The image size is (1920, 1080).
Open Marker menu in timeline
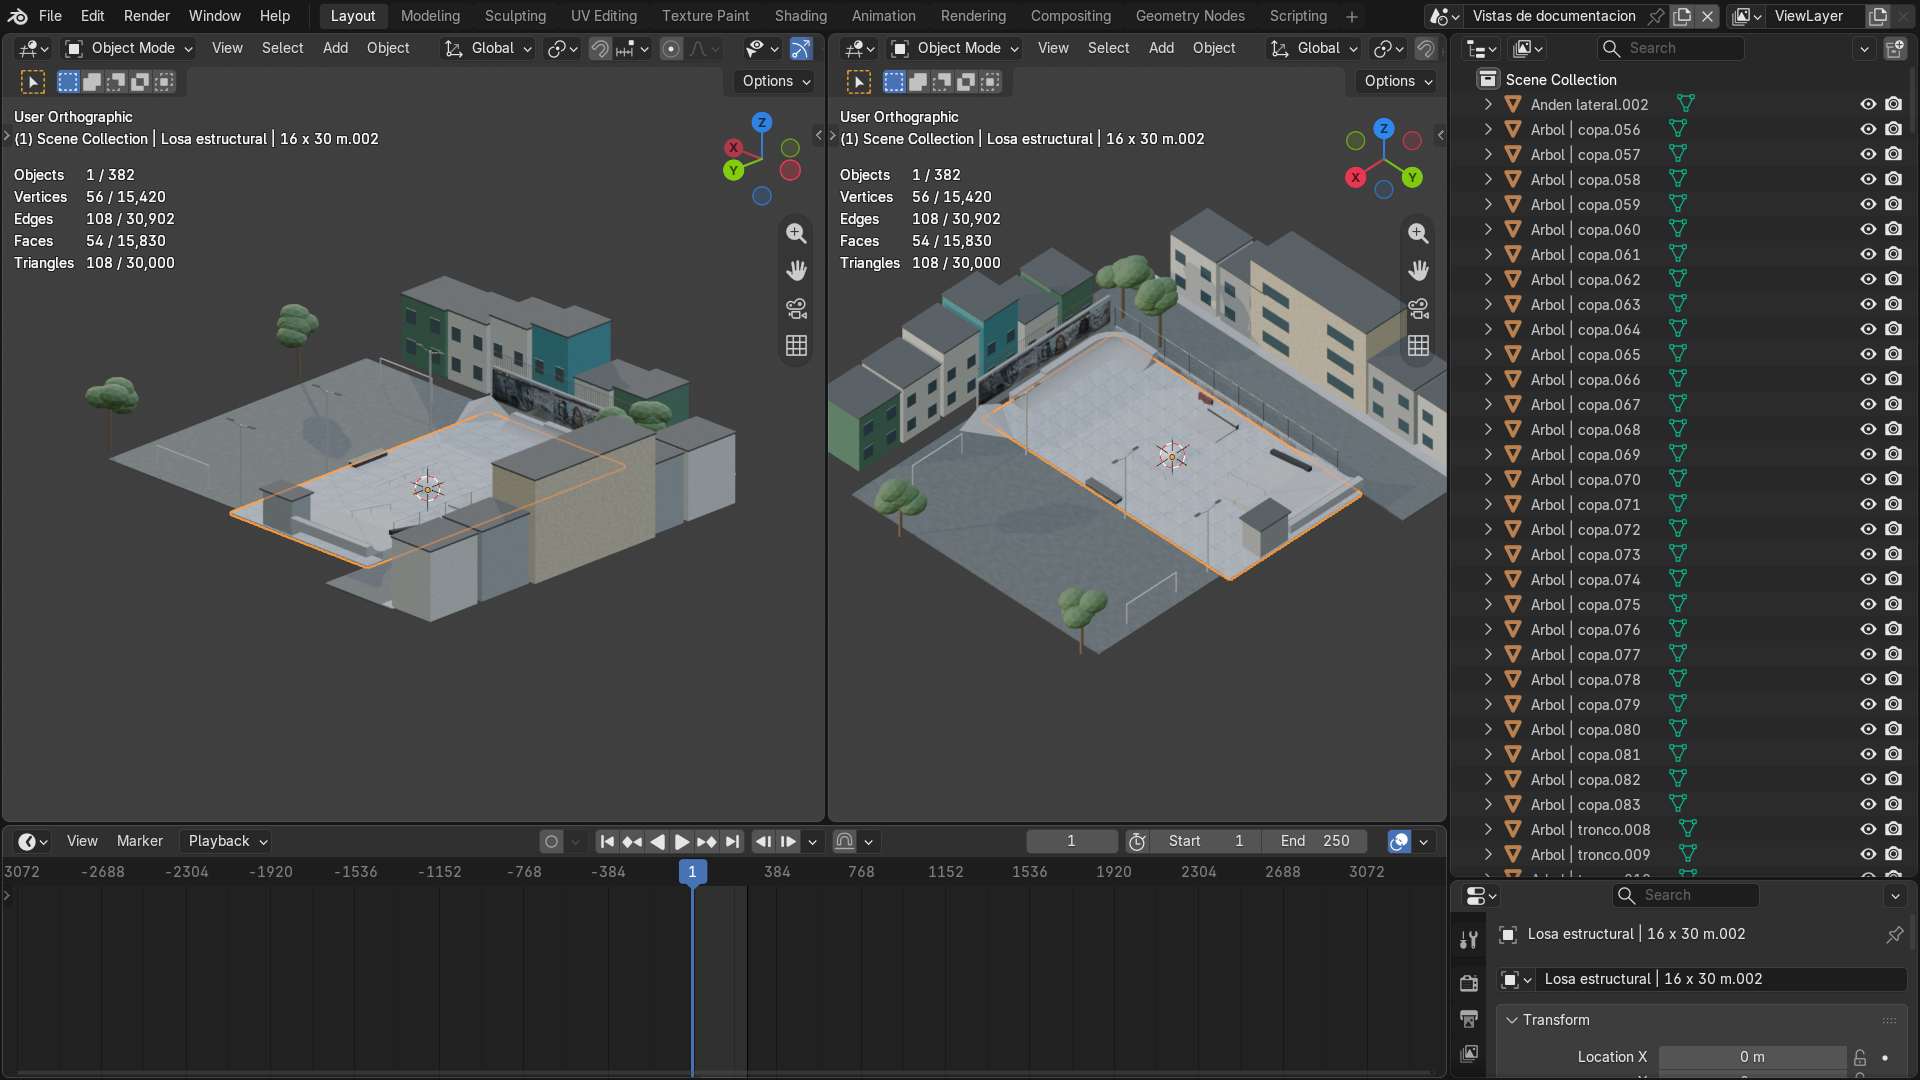(139, 841)
